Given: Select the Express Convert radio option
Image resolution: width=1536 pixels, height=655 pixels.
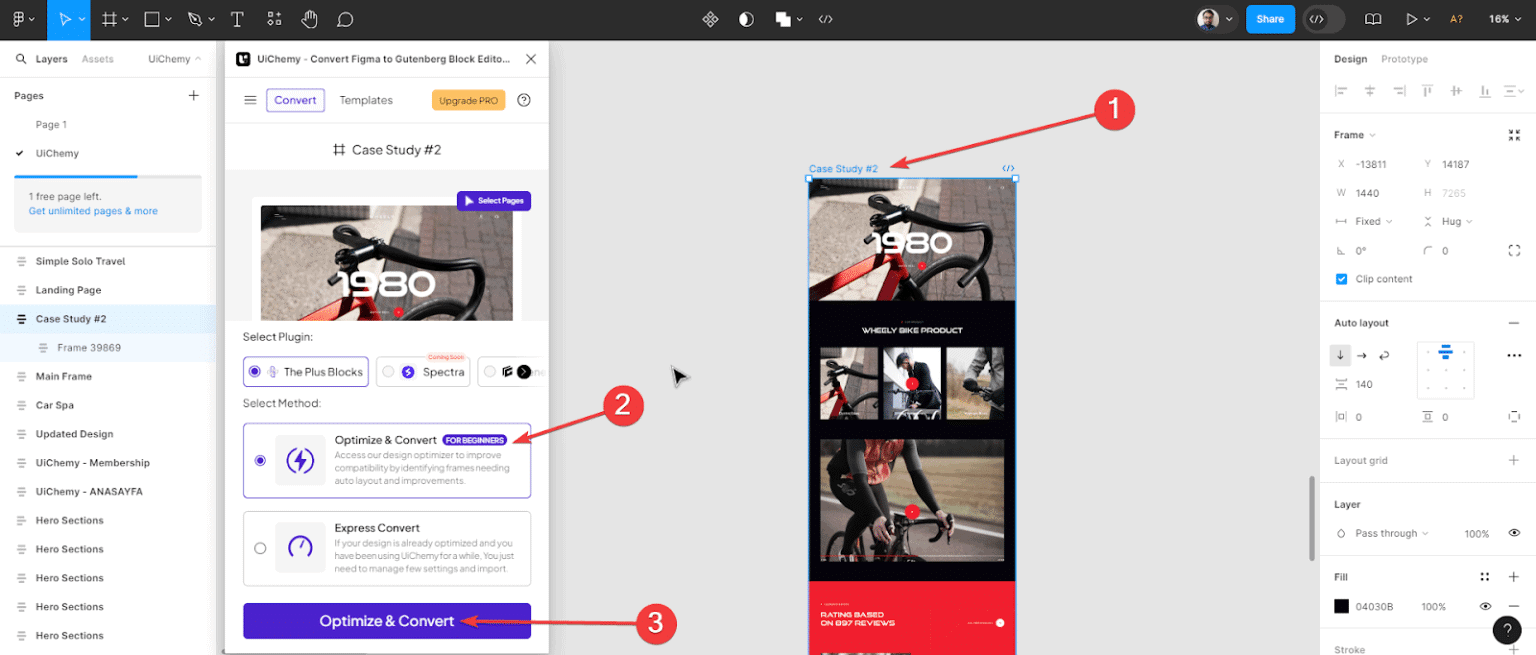Looking at the screenshot, I should (x=260, y=548).
